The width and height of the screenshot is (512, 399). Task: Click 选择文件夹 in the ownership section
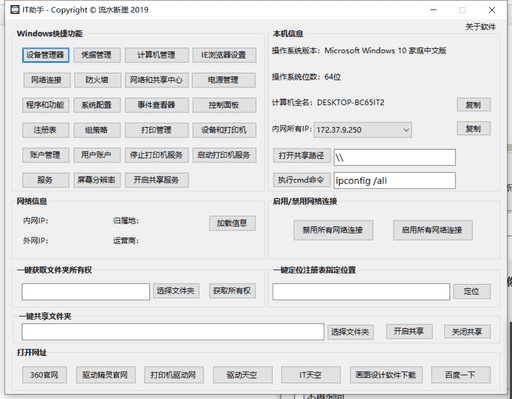(176, 291)
